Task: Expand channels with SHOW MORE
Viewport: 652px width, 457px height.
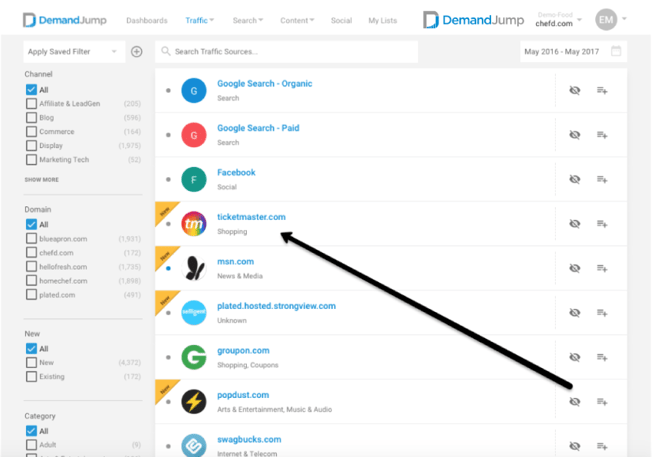Action: pyautogui.click(x=42, y=180)
